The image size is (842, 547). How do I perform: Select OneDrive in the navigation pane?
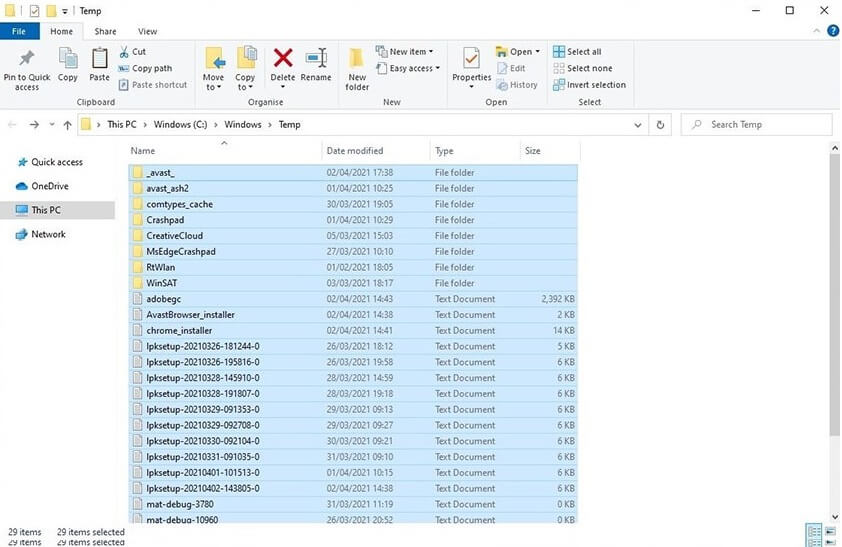click(x=49, y=186)
